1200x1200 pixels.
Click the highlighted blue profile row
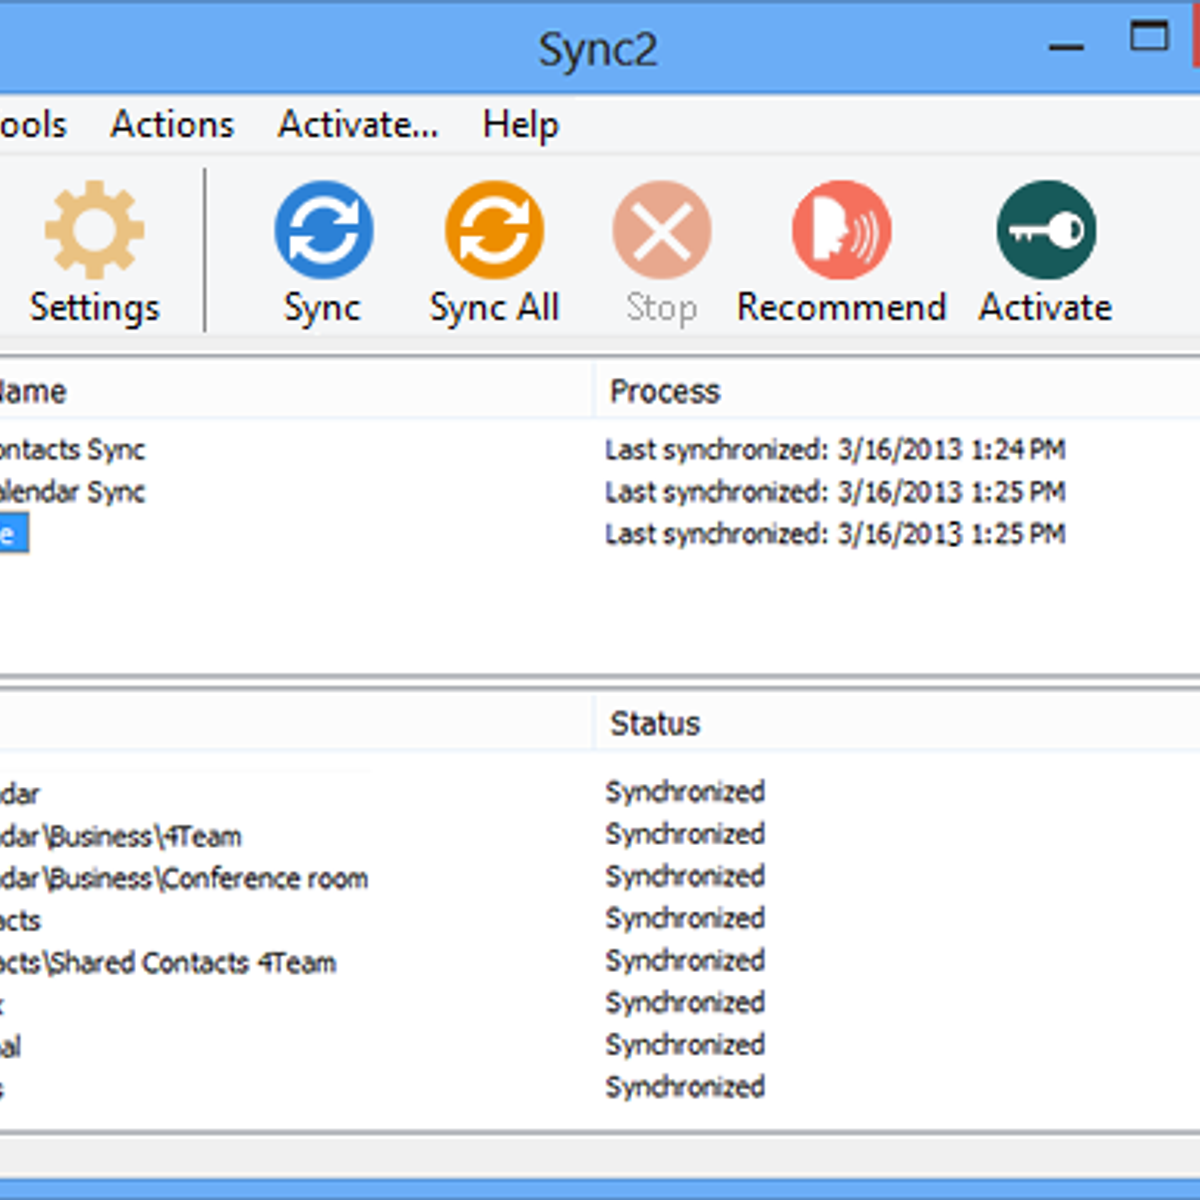click(10, 534)
